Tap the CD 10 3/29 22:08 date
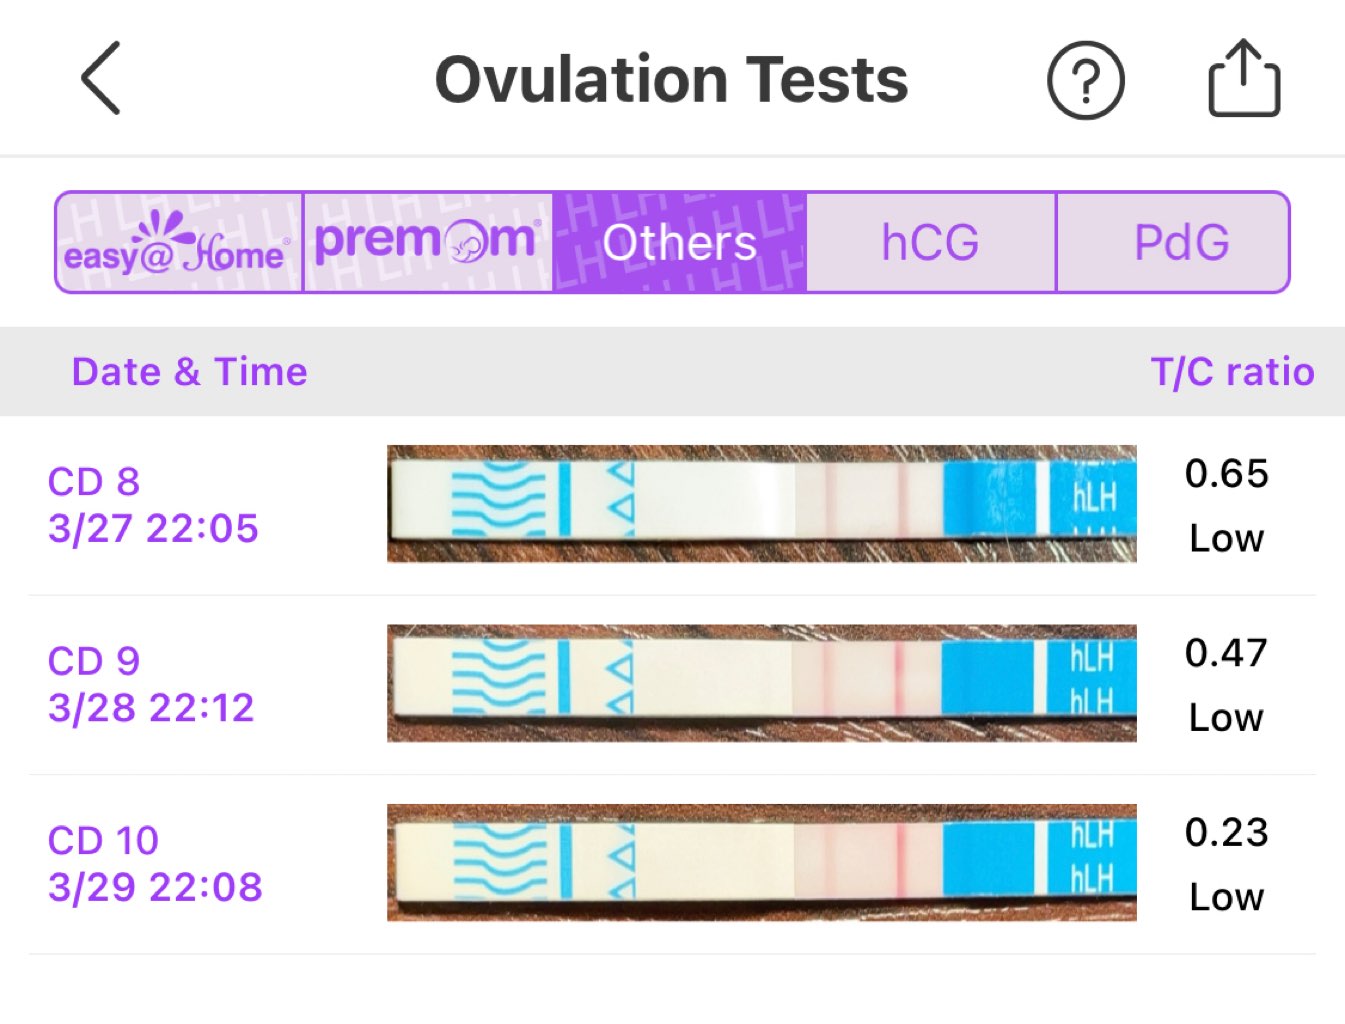1345x1024 pixels. 155,863
